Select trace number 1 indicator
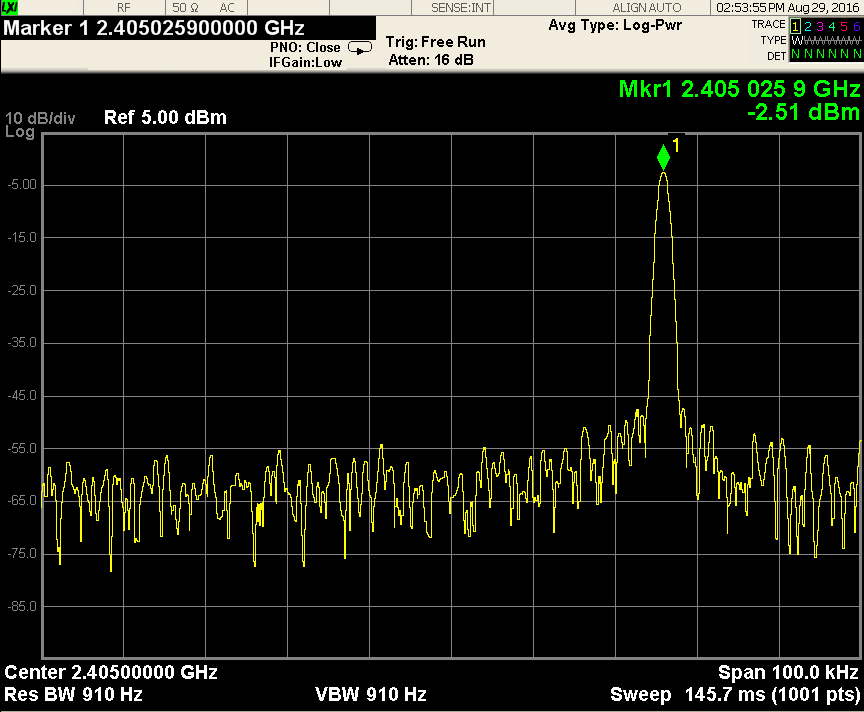The height and width of the screenshot is (712, 864). [795, 26]
